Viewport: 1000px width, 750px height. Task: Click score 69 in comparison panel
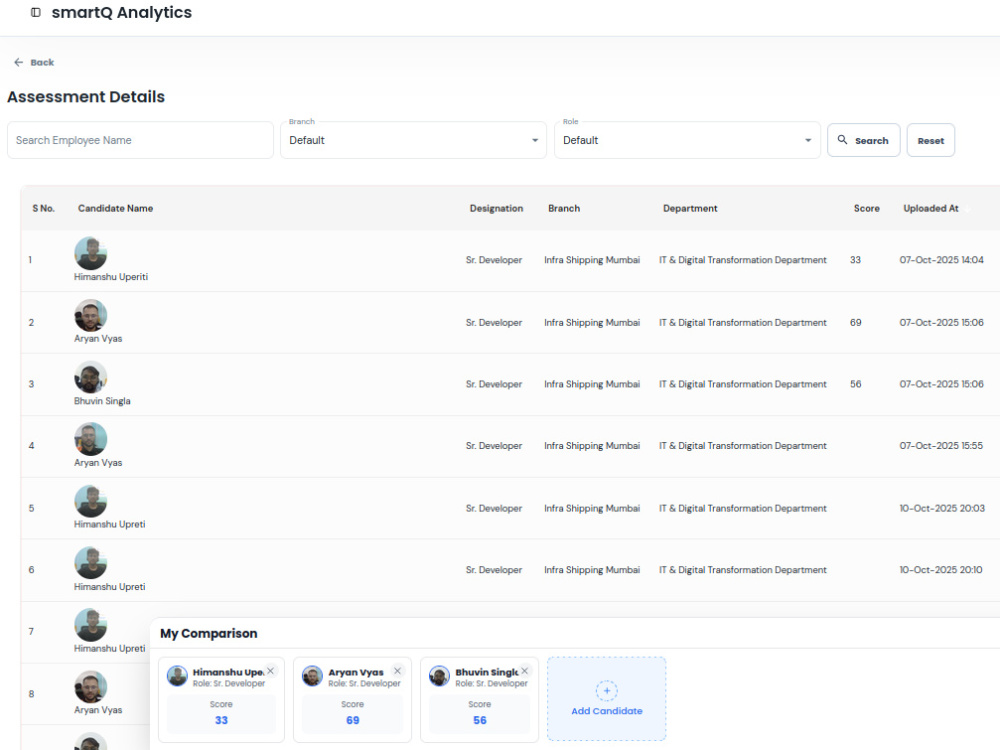tap(353, 720)
